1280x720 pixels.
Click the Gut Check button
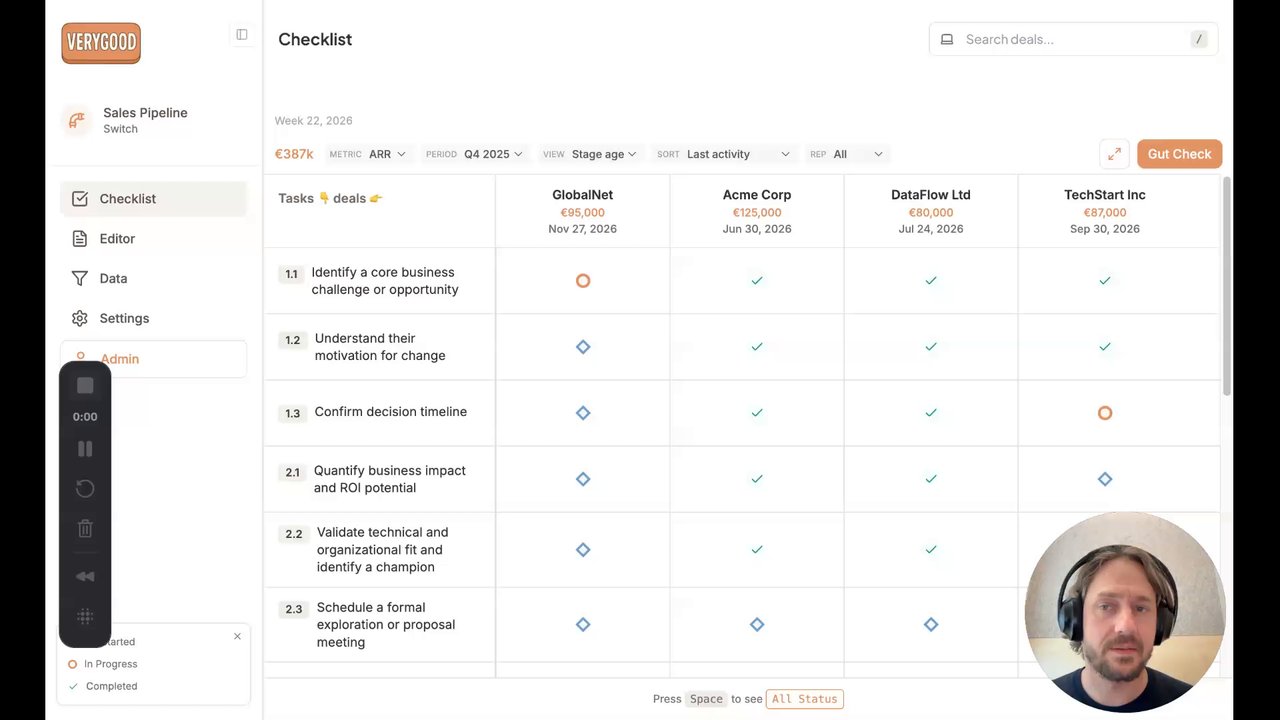[x=1179, y=154]
